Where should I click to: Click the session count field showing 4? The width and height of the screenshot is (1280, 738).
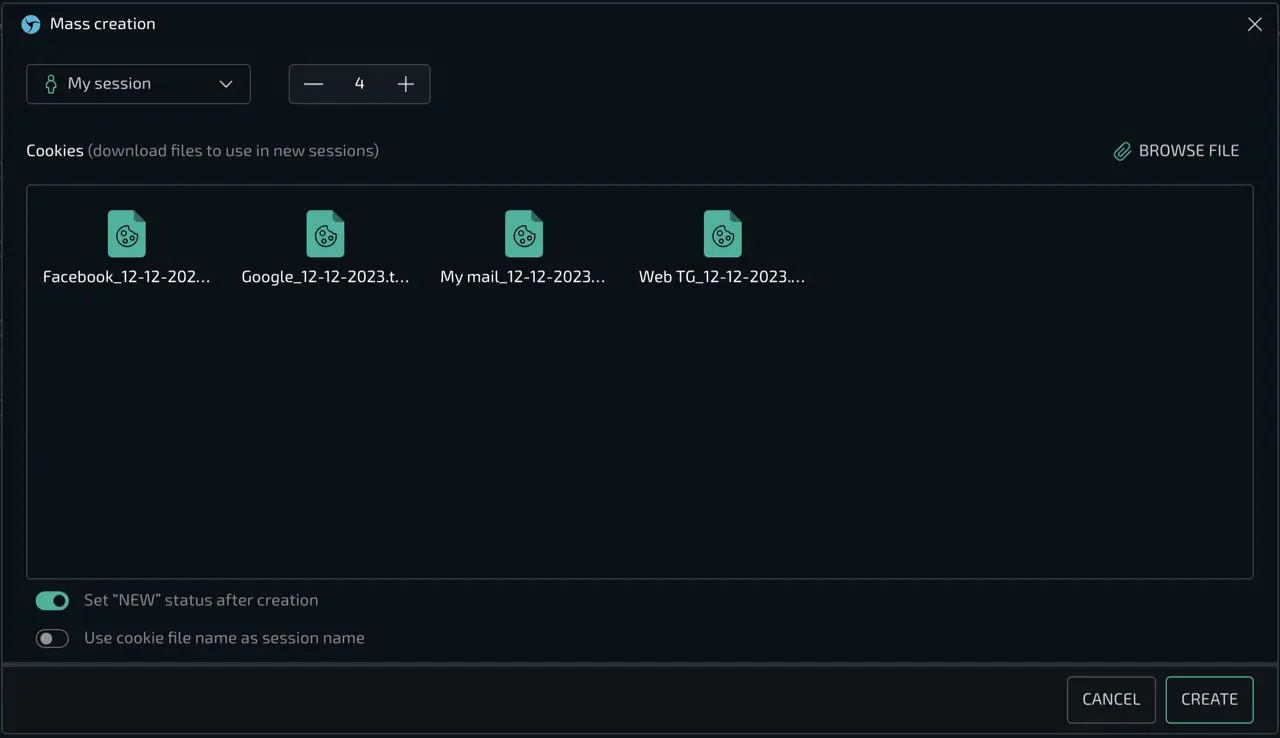coord(359,84)
